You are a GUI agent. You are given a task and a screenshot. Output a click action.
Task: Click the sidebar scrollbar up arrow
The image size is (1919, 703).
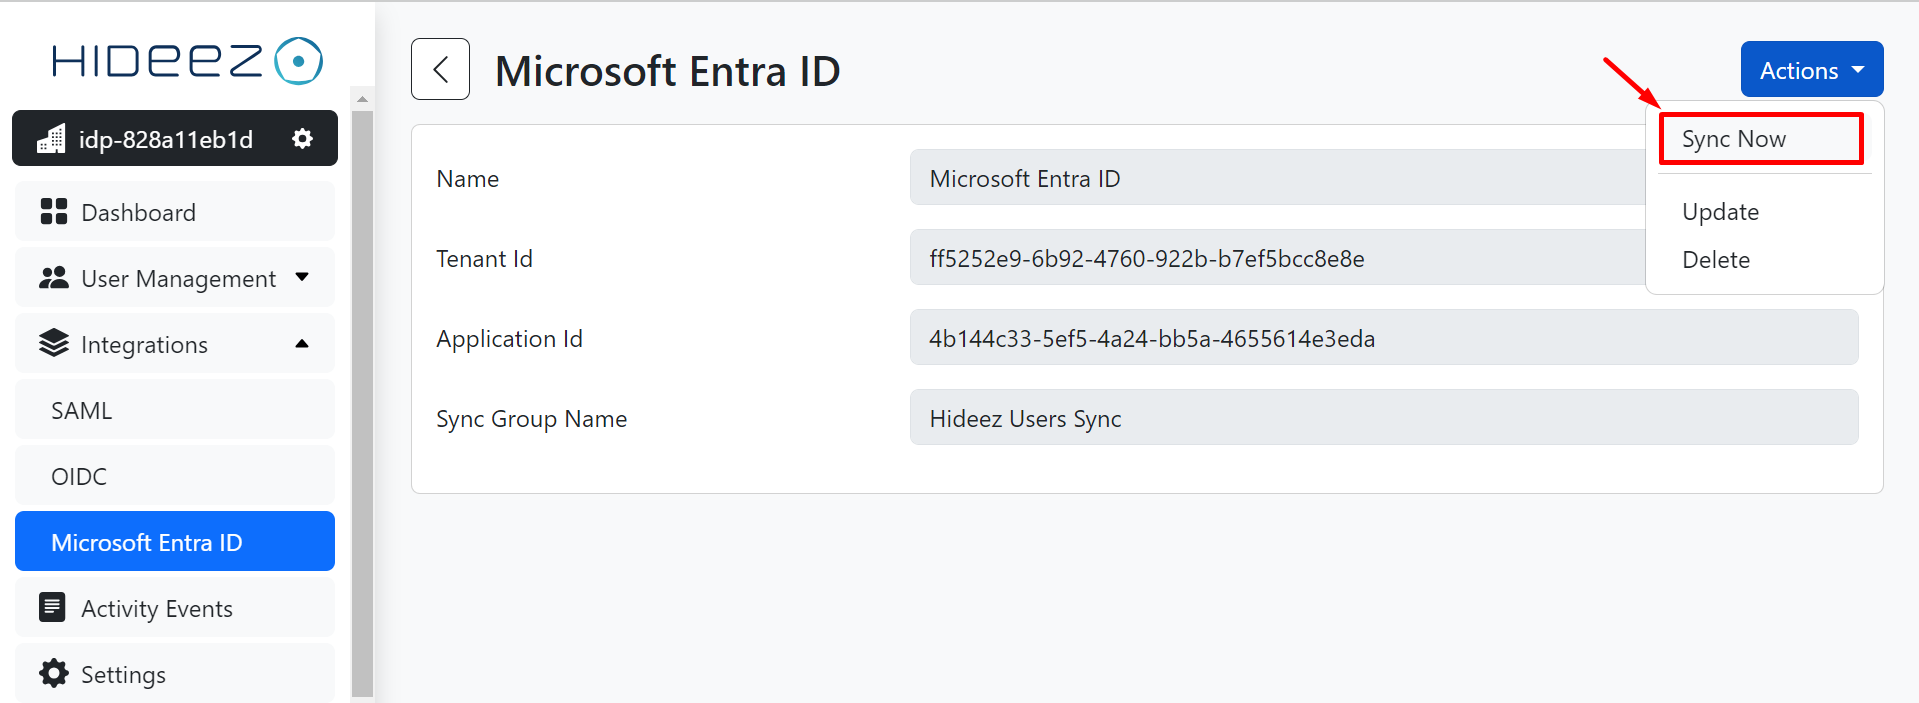point(362,99)
